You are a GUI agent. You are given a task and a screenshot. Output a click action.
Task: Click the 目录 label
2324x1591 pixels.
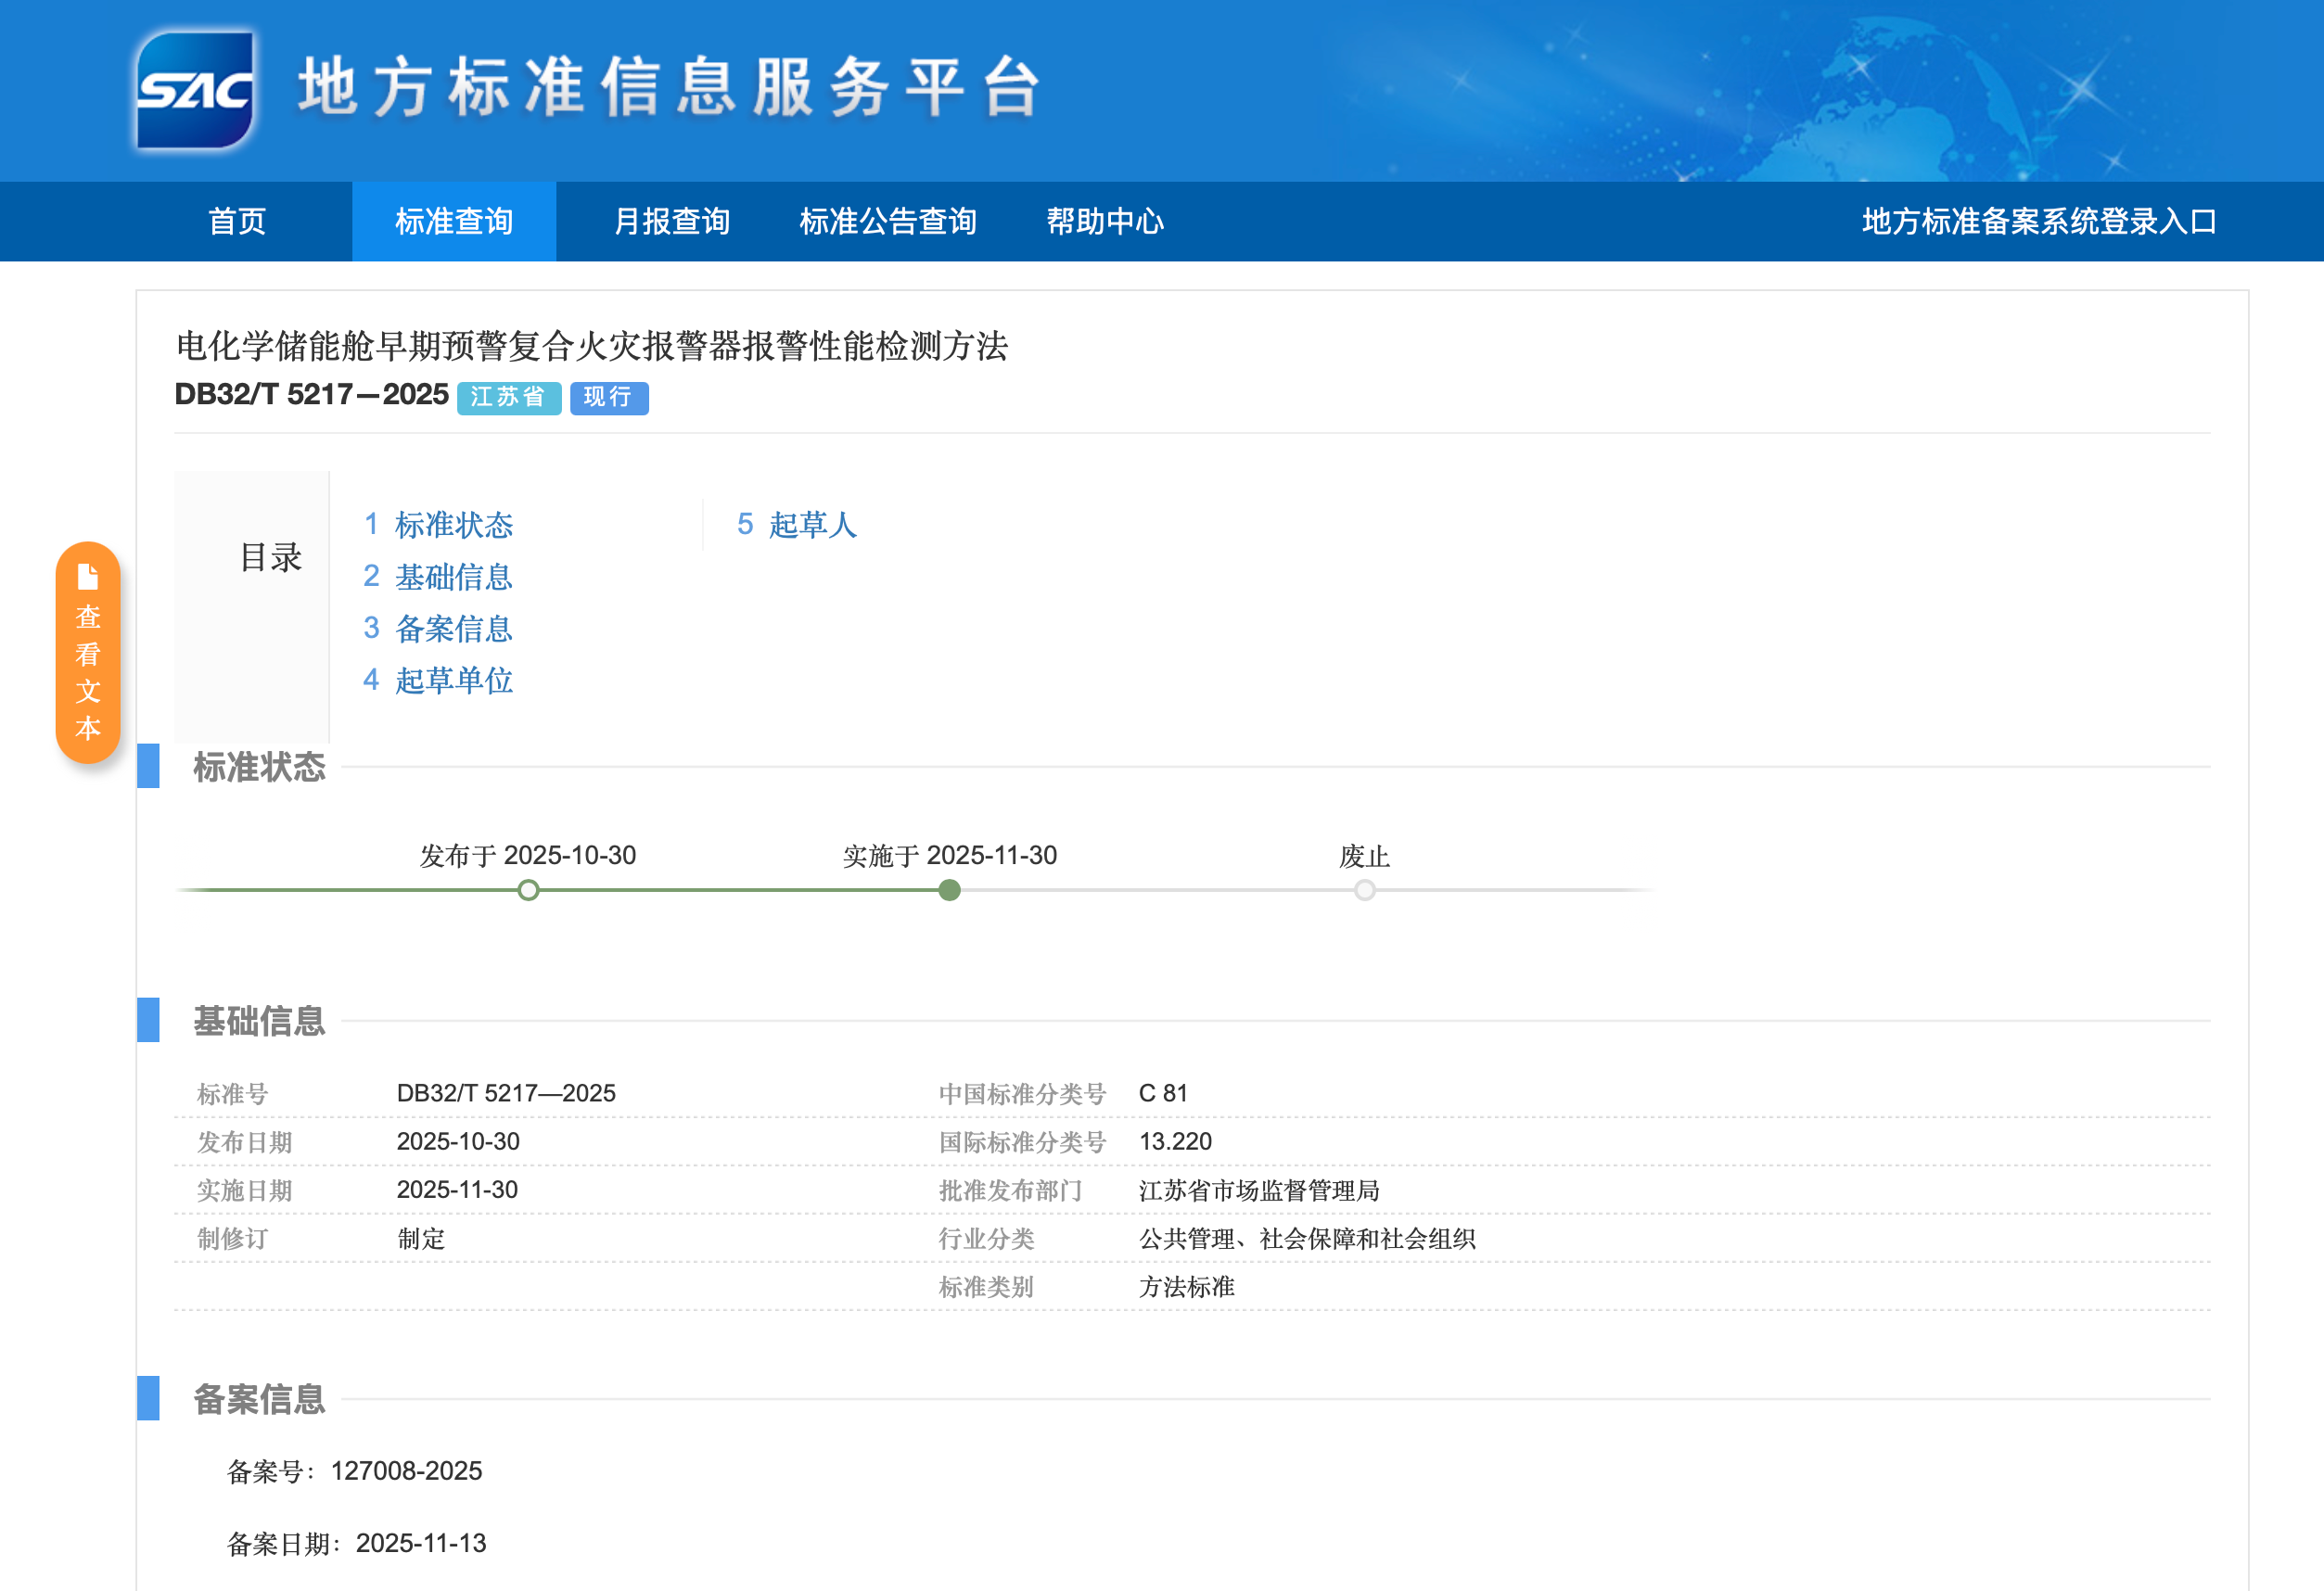click(x=270, y=557)
